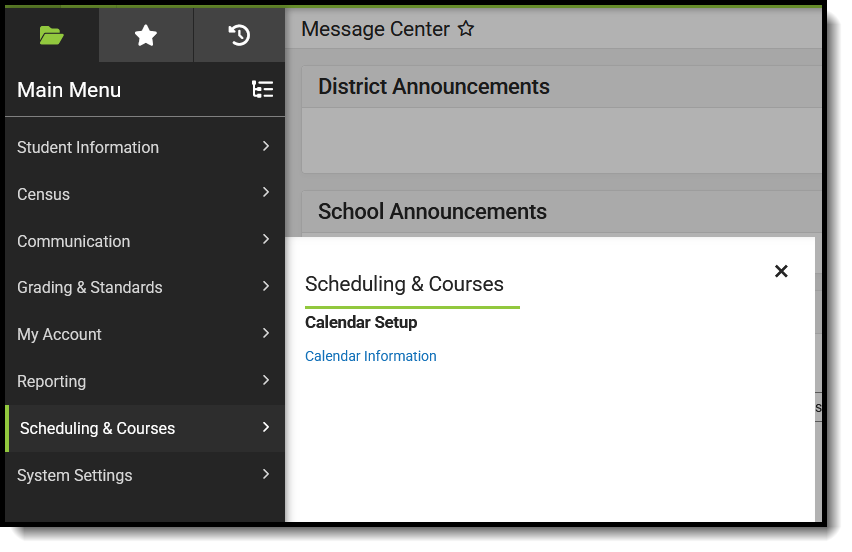Image resolution: width=852 pixels, height=552 pixels.
Task: Expand the Student Information chevron
Action: (266, 146)
